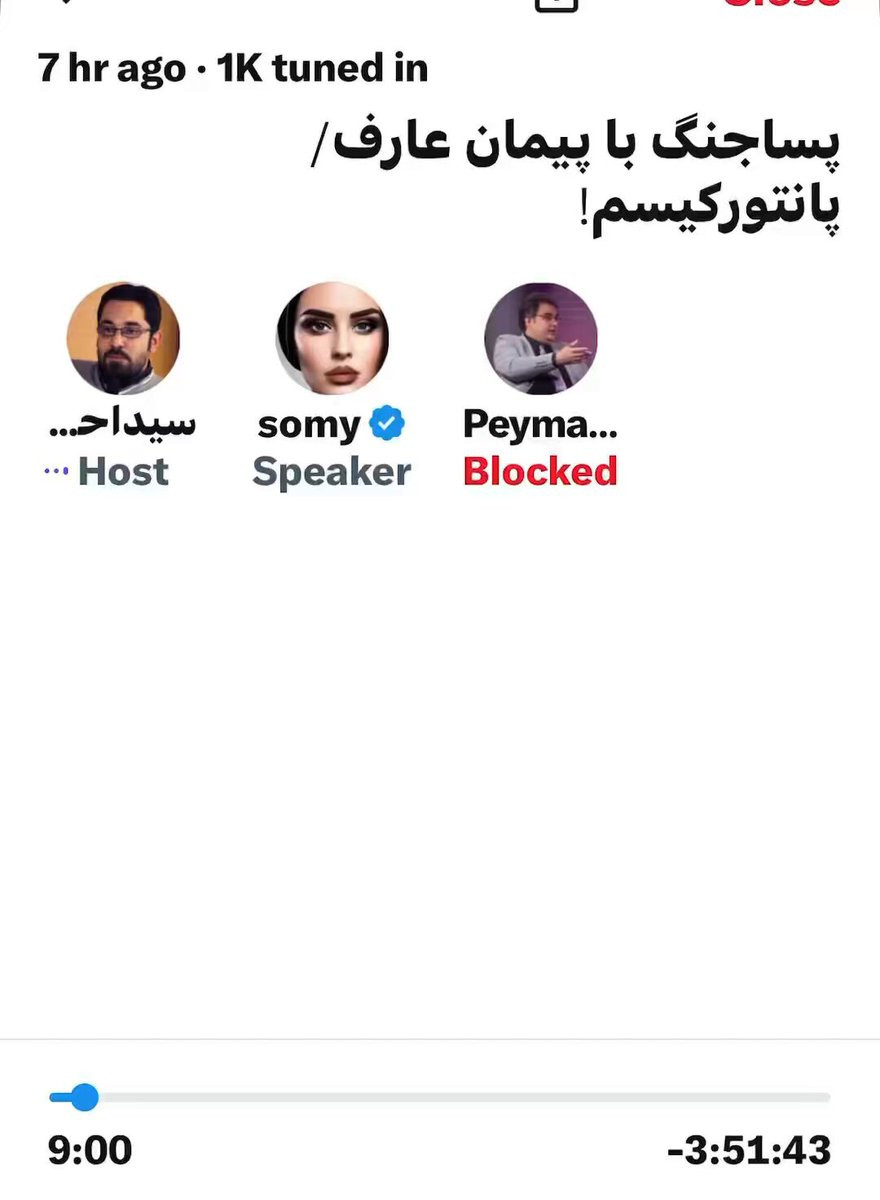
Task: Tap the 9:00 elapsed time label
Action: coord(90,1150)
